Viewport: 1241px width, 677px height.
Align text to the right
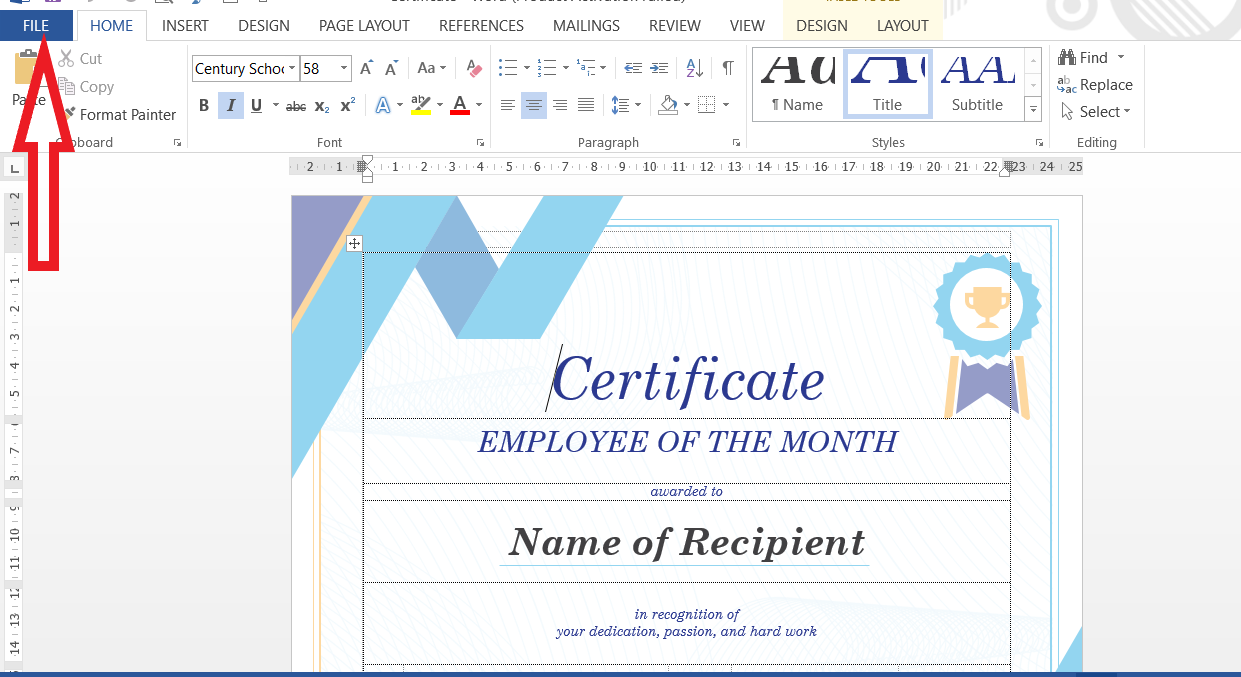pyautogui.click(x=560, y=105)
